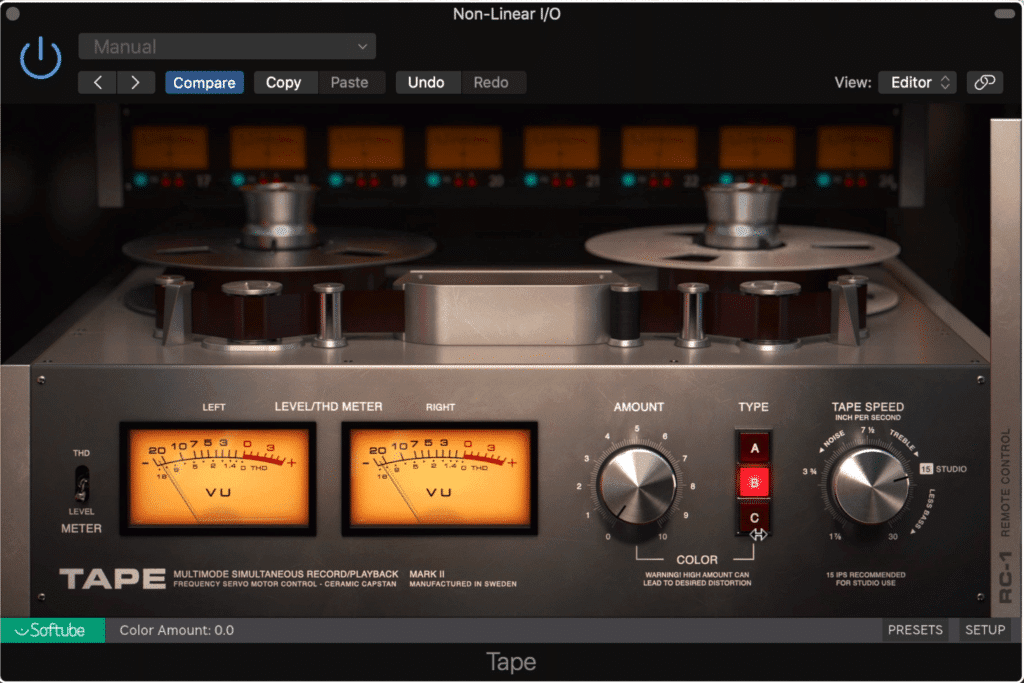Select tape type A
Image resolution: width=1024 pixels, height=683 pixels.
coord(754,448)
